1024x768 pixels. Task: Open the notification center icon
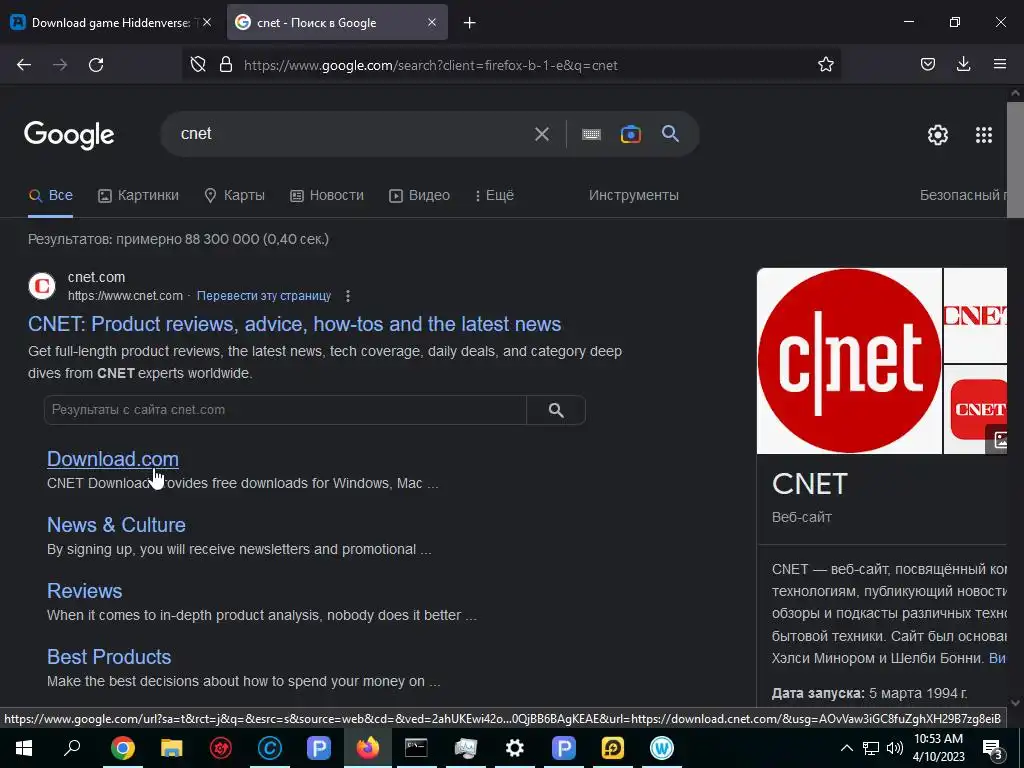pos(993,748)
